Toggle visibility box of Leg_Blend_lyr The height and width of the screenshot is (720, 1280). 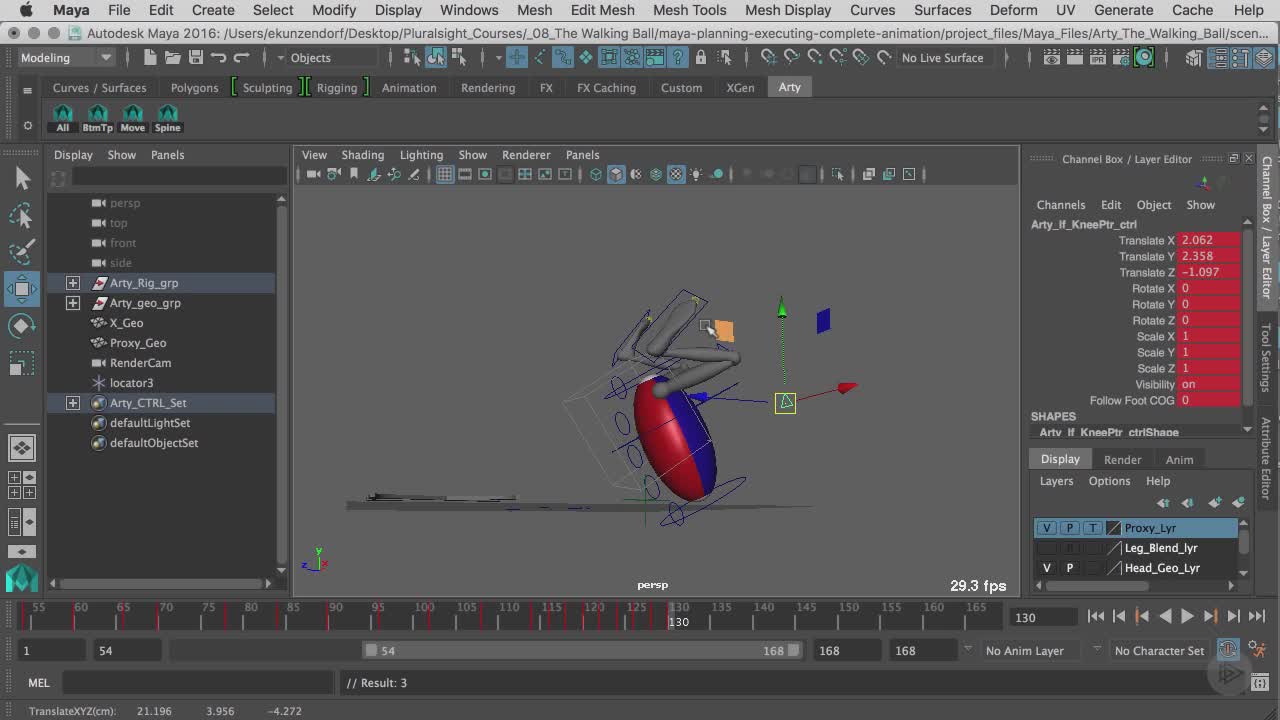[1047, 548]
